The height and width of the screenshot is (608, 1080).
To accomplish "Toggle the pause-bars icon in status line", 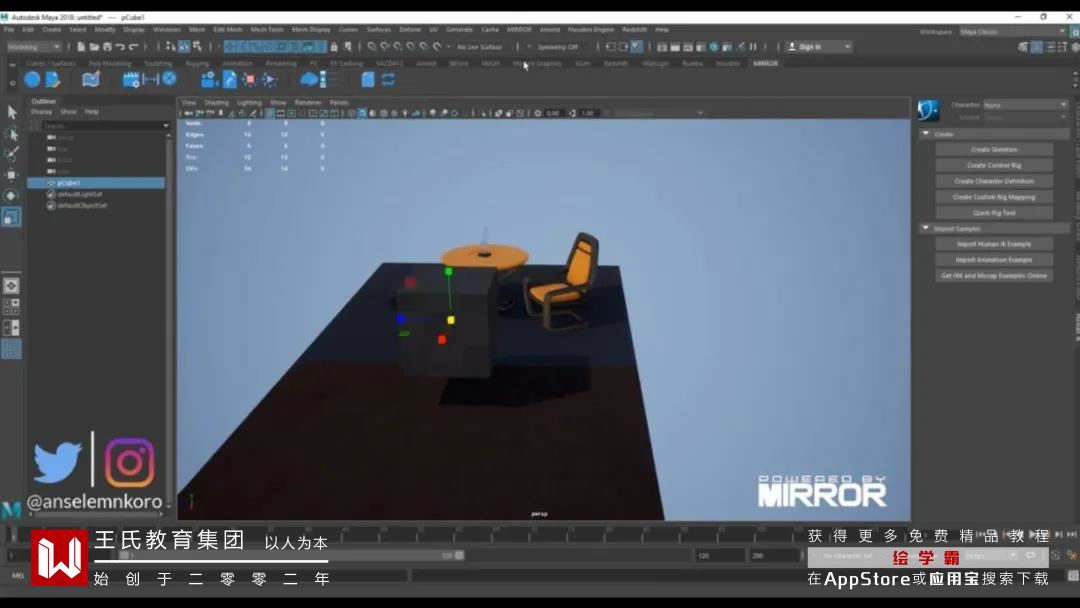I will tap(753, 47).
